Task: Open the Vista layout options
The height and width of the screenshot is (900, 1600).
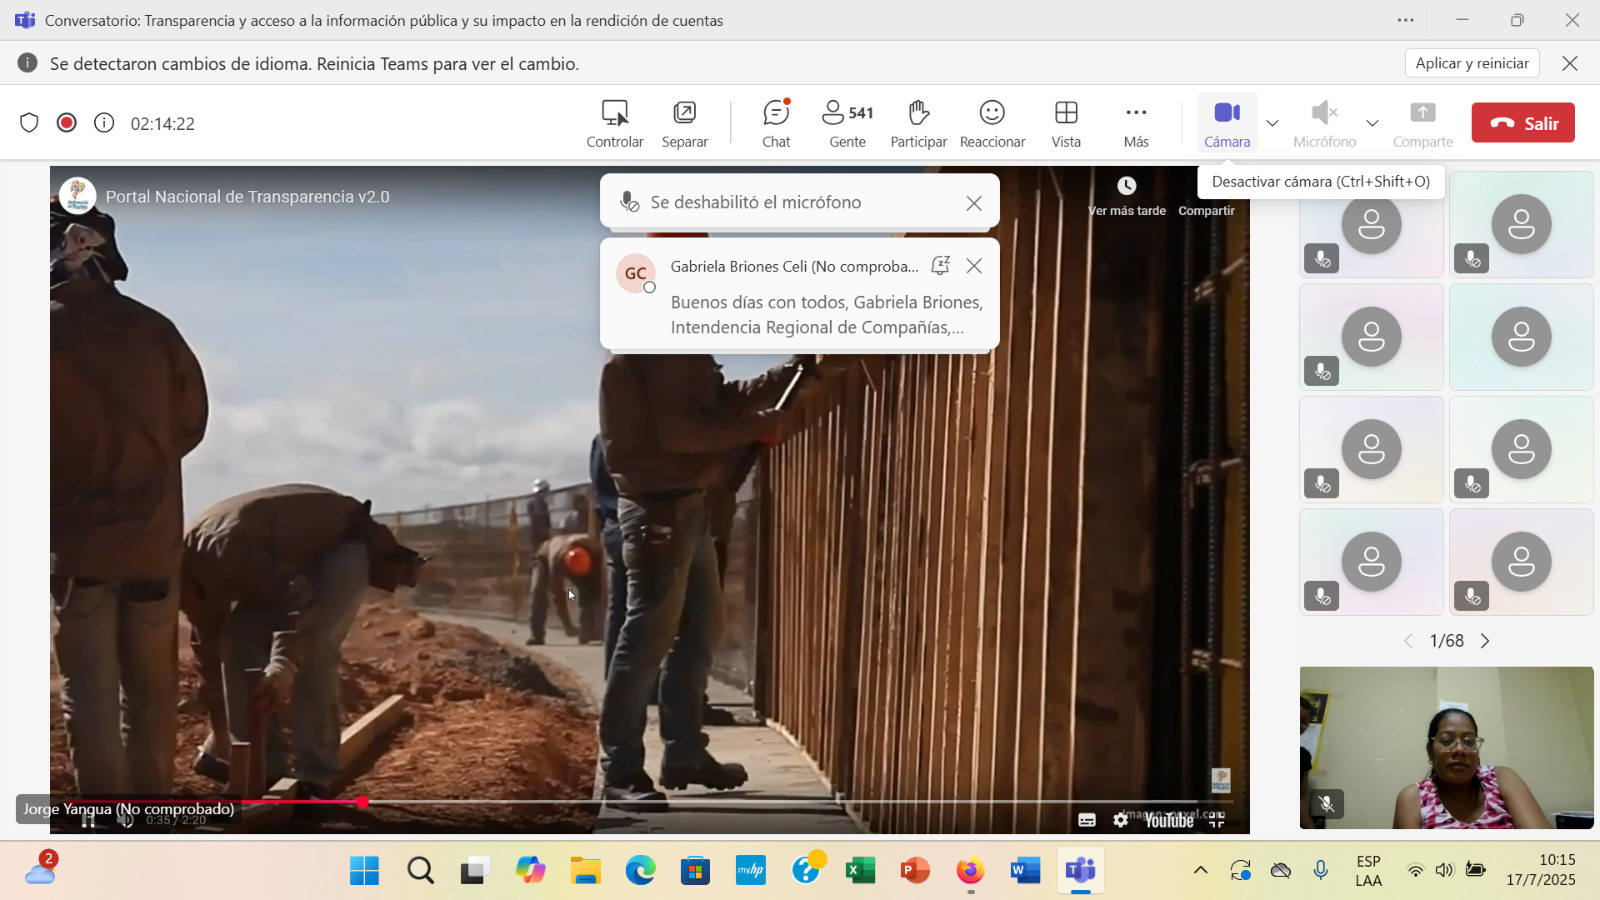Action: point(1066,124)
